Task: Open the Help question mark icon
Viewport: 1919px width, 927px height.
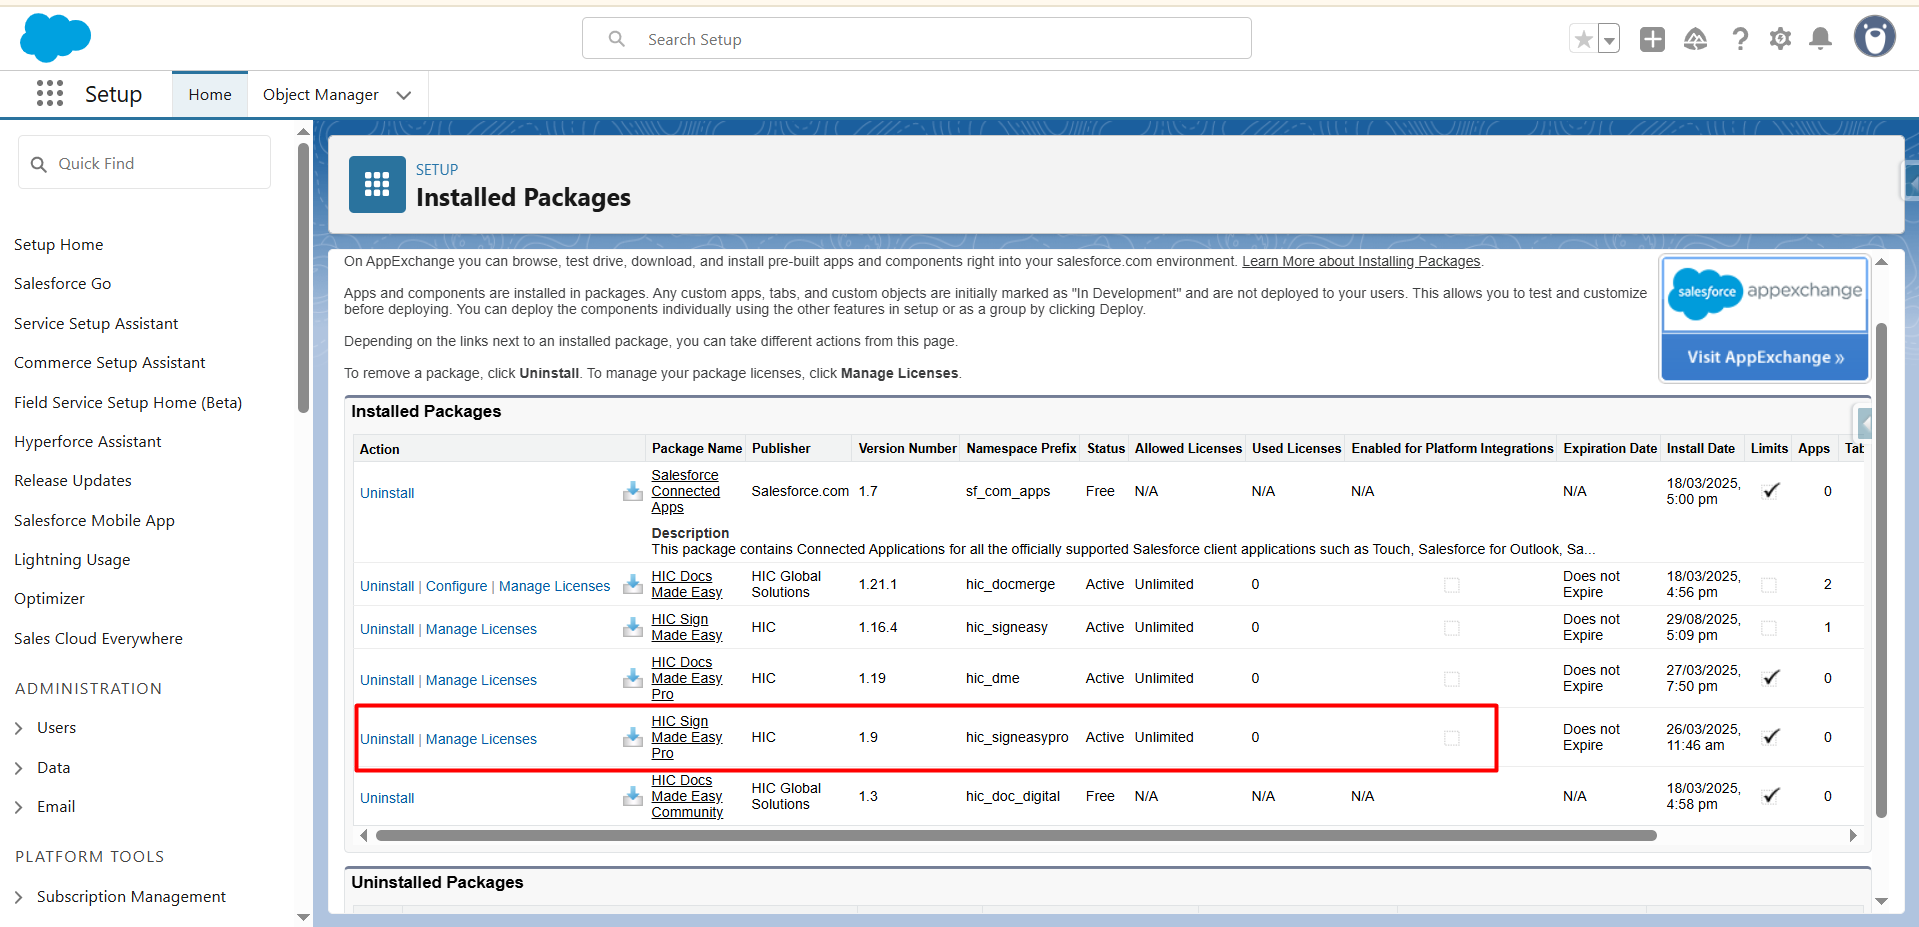Action: [x=1740, y=40]
